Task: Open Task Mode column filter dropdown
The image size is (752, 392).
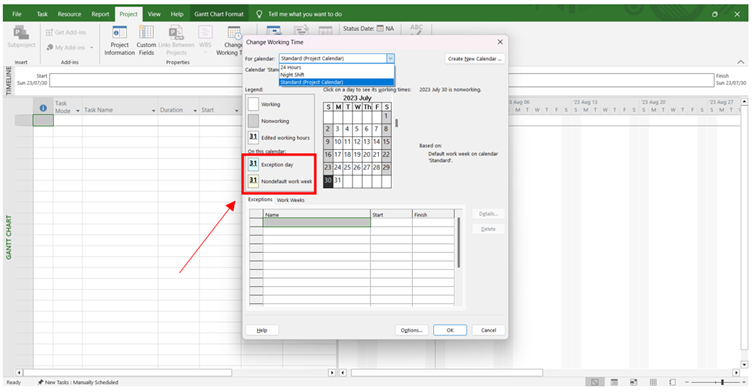Action: point(78,111)
